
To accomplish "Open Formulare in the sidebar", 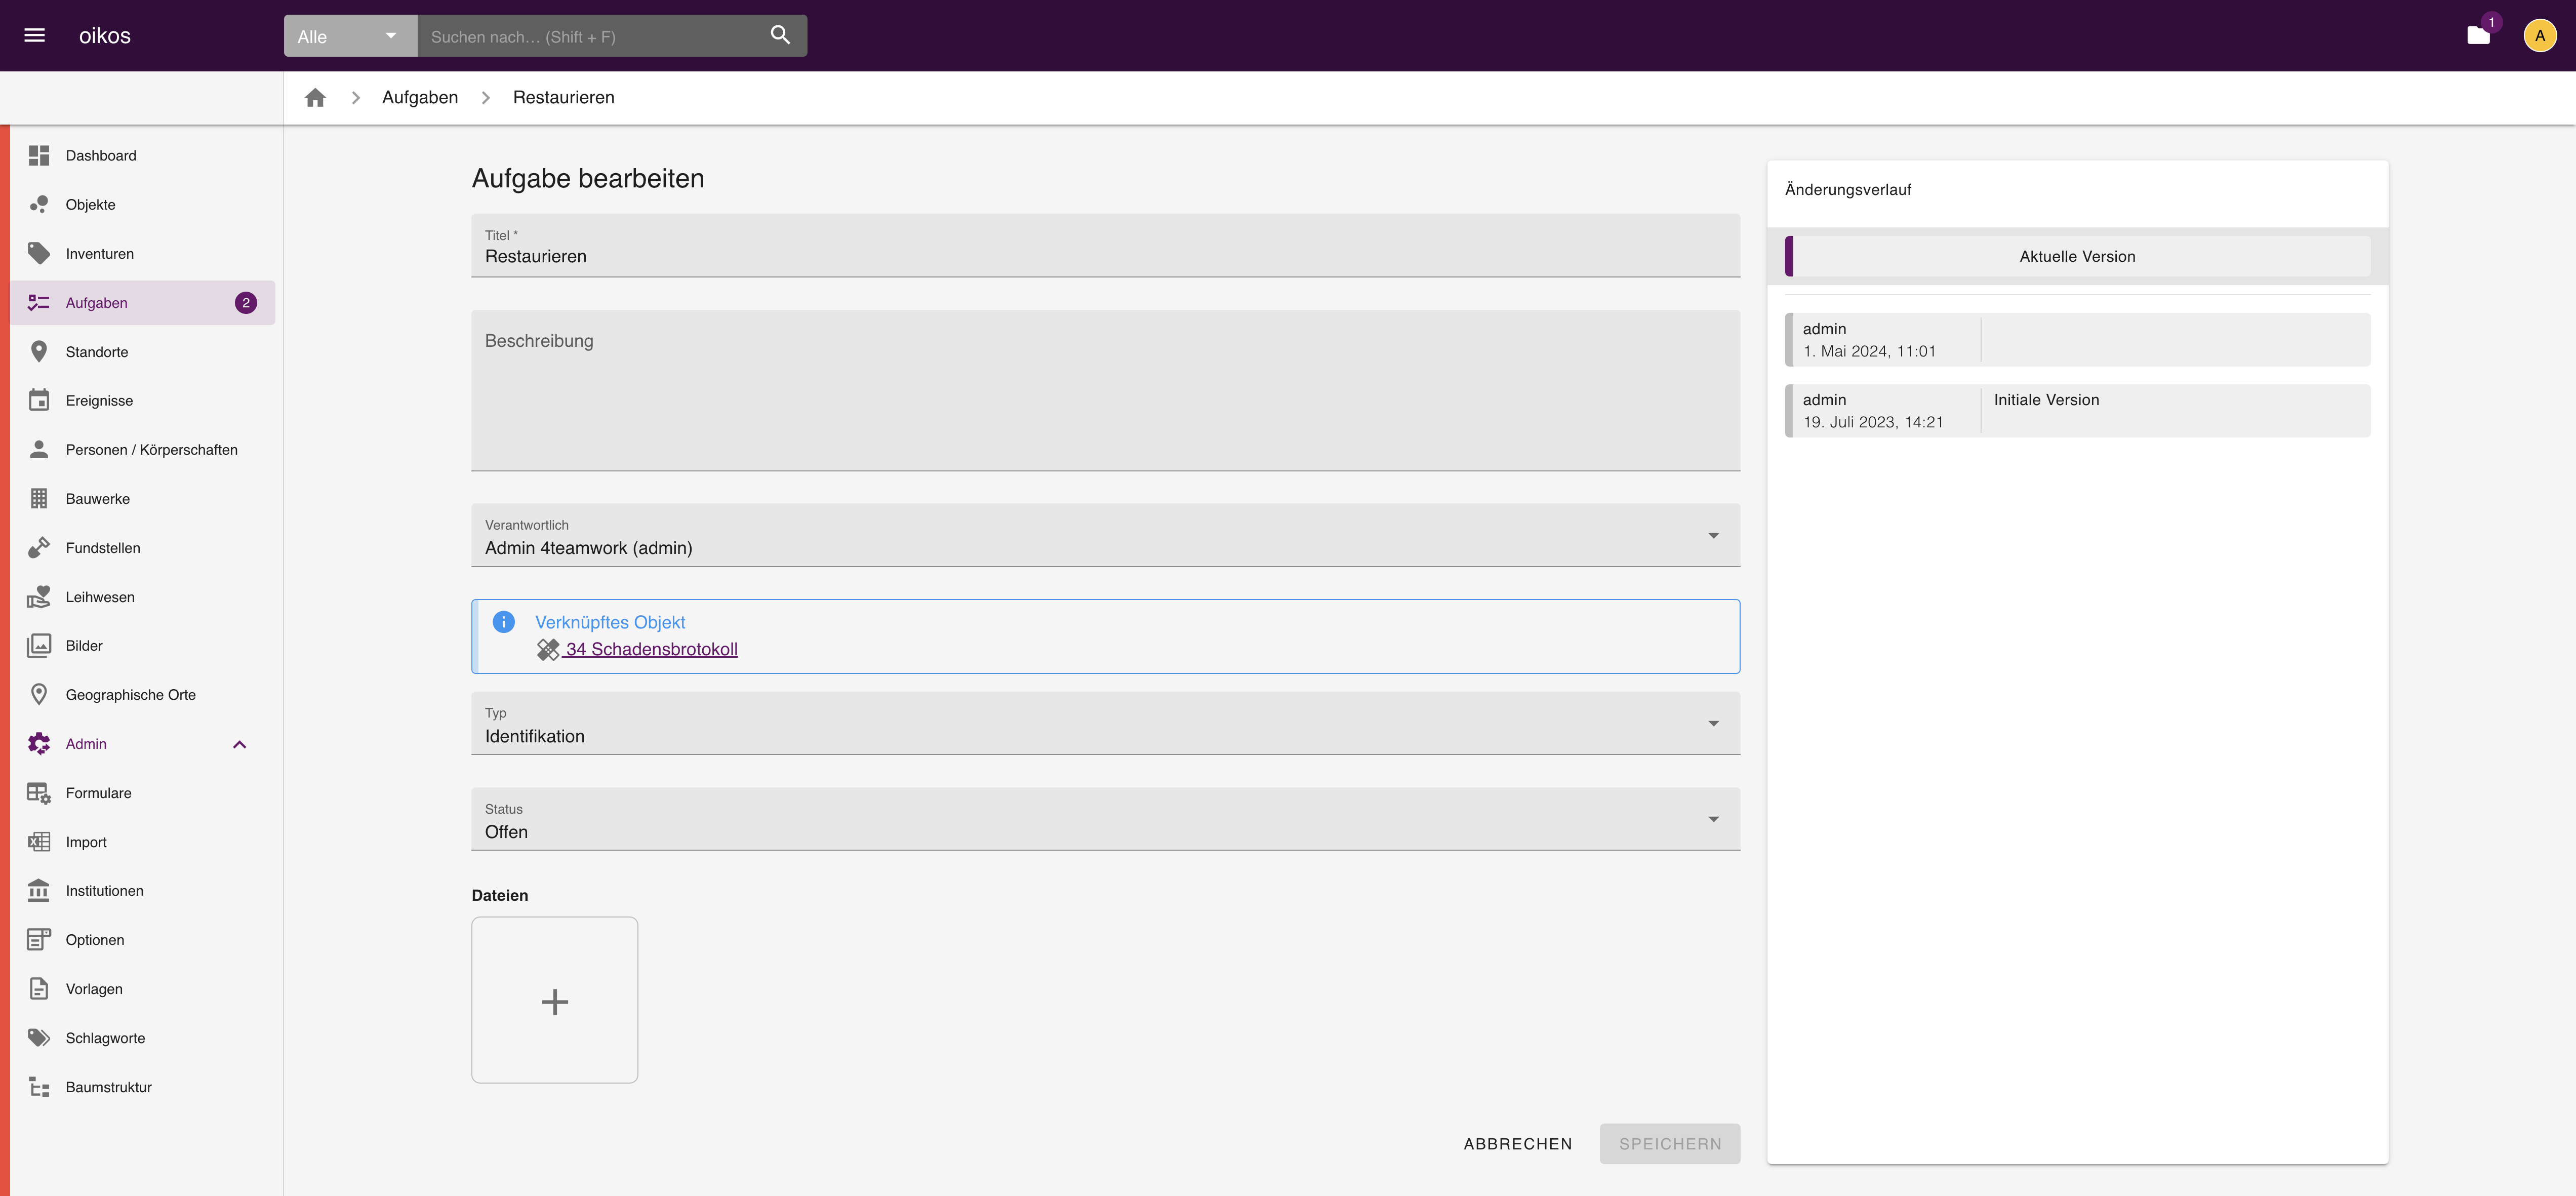I will (x=143, y=793).
